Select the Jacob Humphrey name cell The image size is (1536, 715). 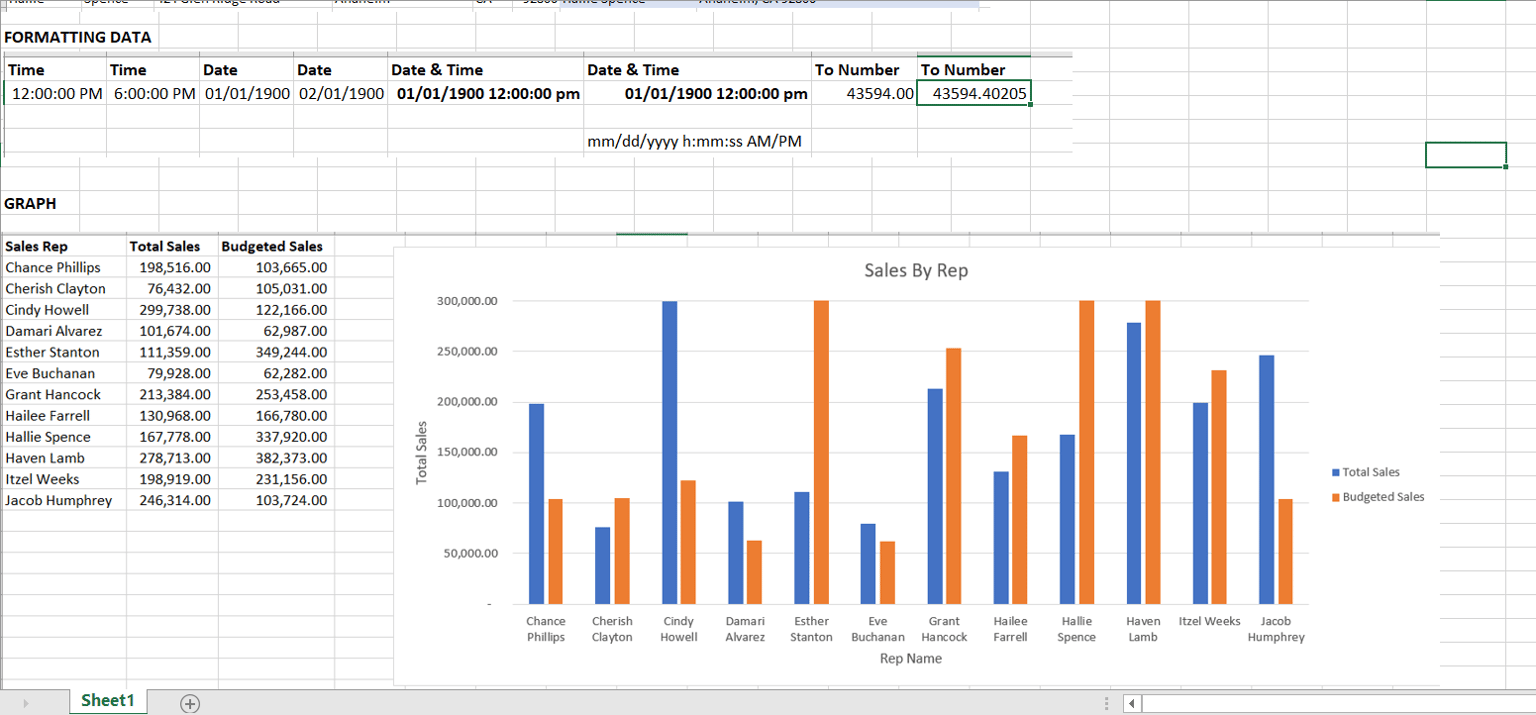(x=64, y=500)
